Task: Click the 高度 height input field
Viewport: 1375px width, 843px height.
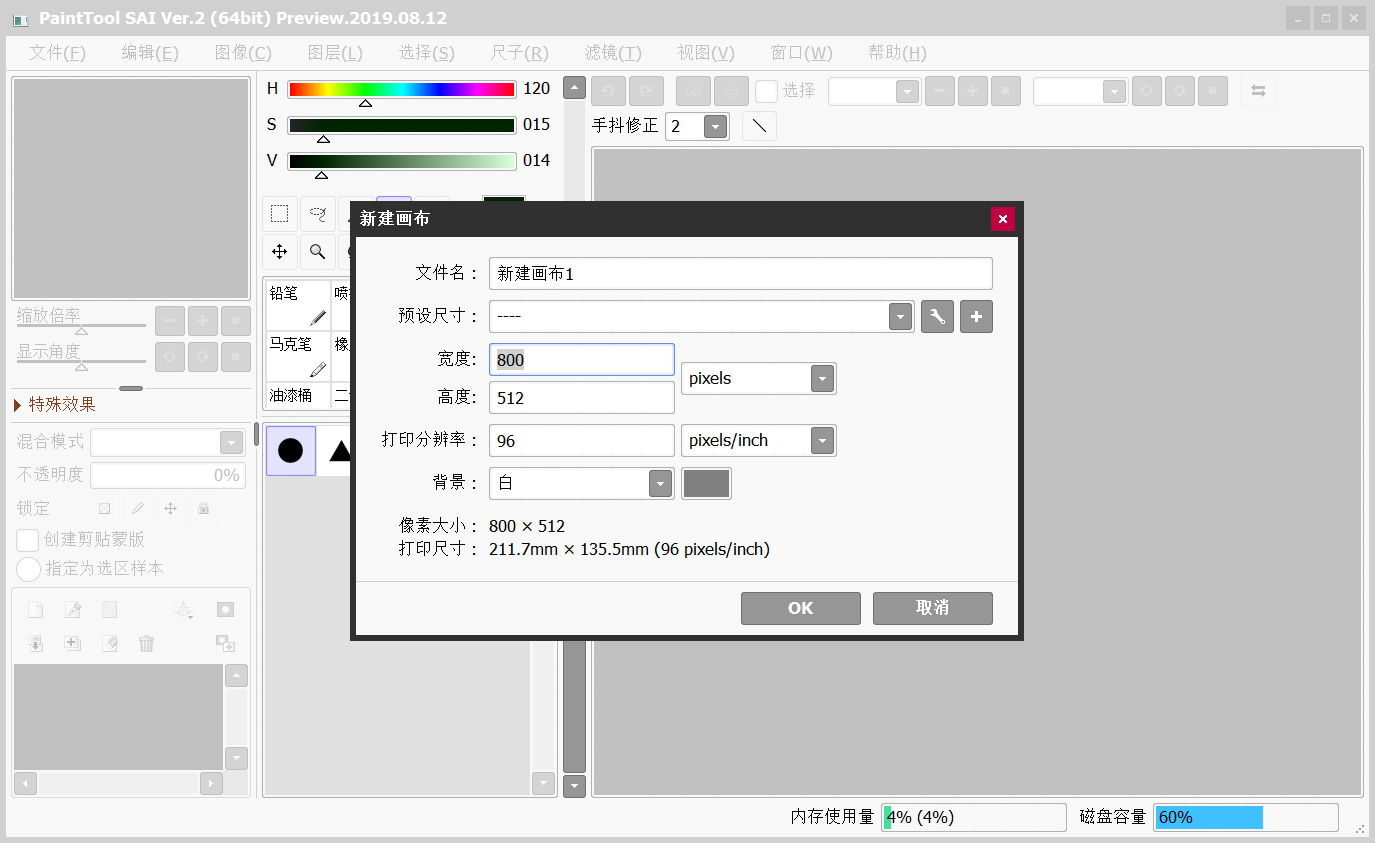Action: pos(582,398)
